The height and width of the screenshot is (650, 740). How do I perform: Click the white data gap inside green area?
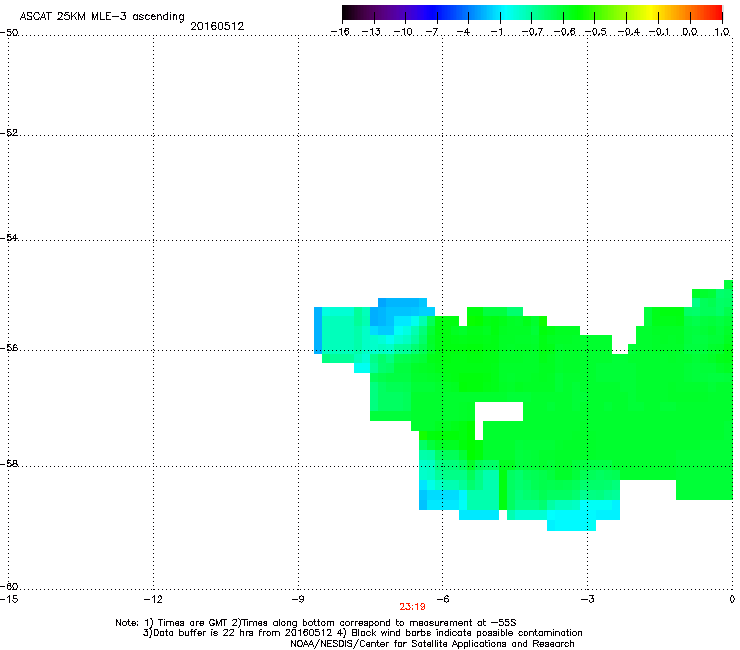pos(499,412)
